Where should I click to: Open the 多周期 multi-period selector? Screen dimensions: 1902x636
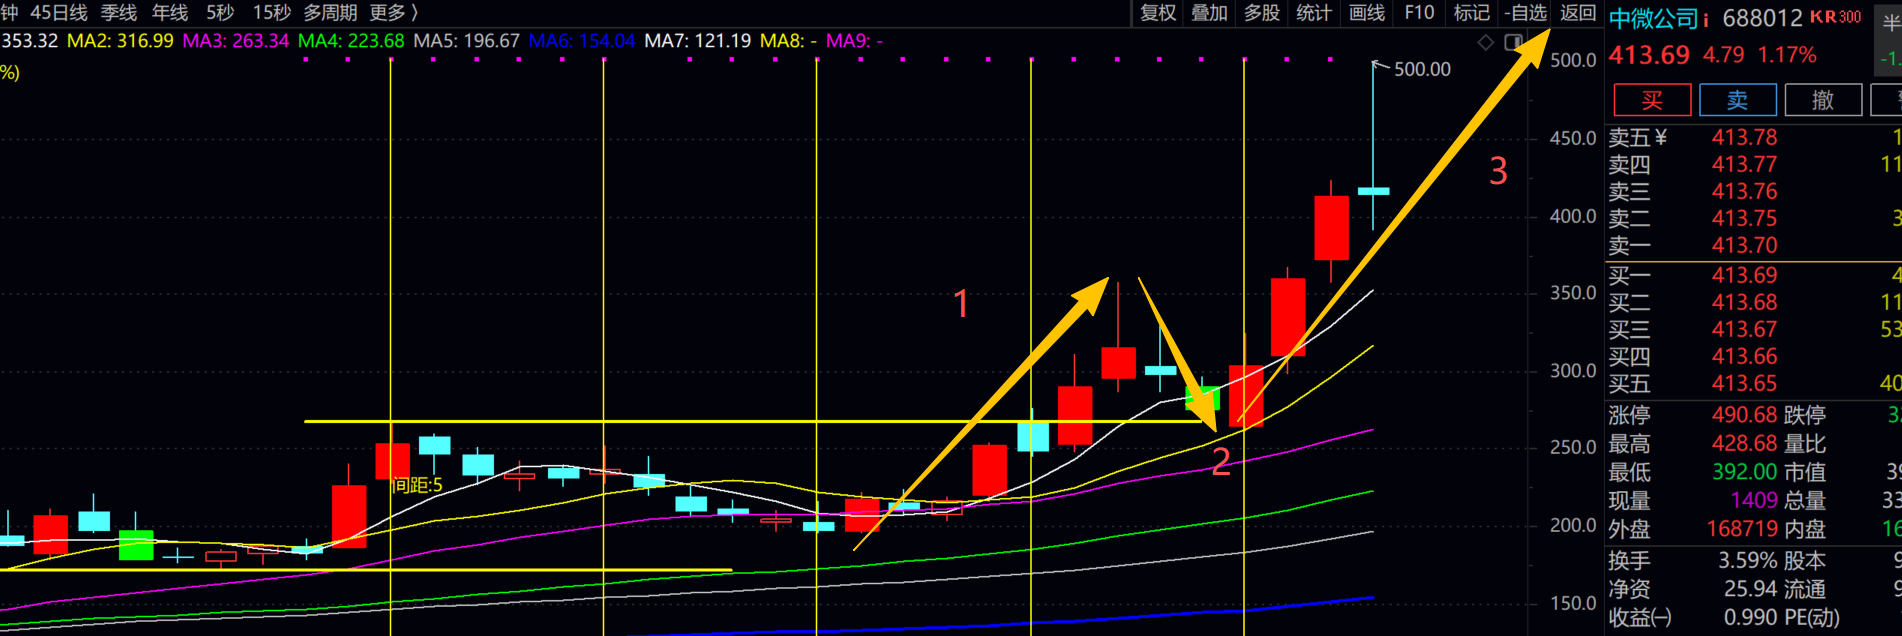point(330,13)
